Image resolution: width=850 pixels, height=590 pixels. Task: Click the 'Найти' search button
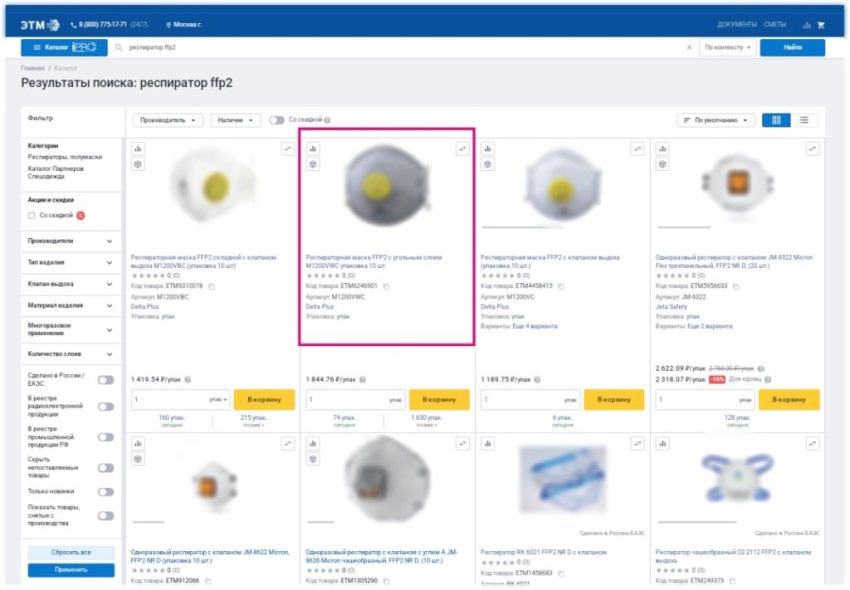793,48
